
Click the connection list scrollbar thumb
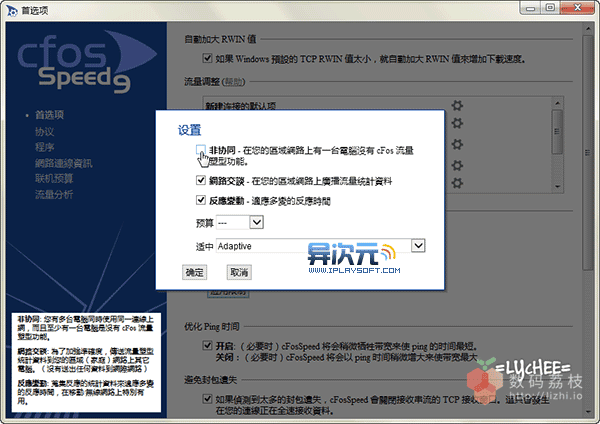click(558, 132)
